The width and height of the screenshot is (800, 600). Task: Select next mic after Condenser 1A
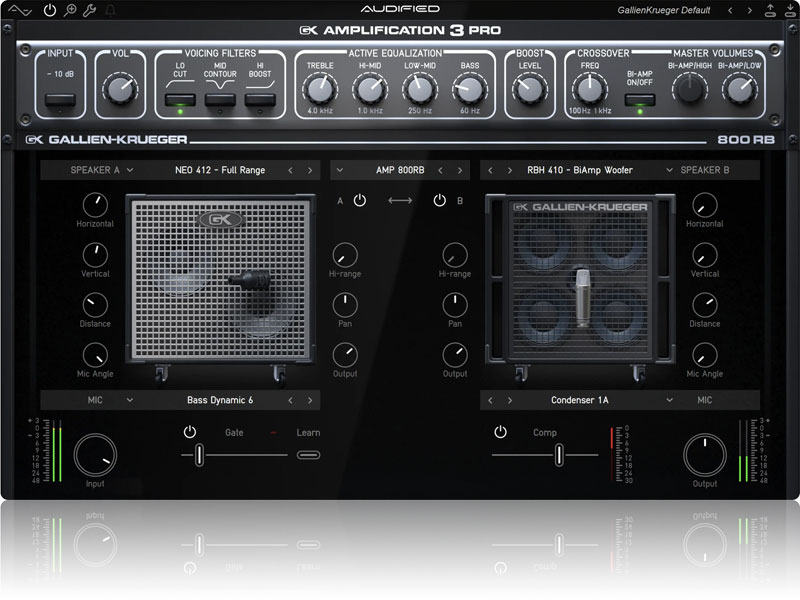tap(510, 400)
